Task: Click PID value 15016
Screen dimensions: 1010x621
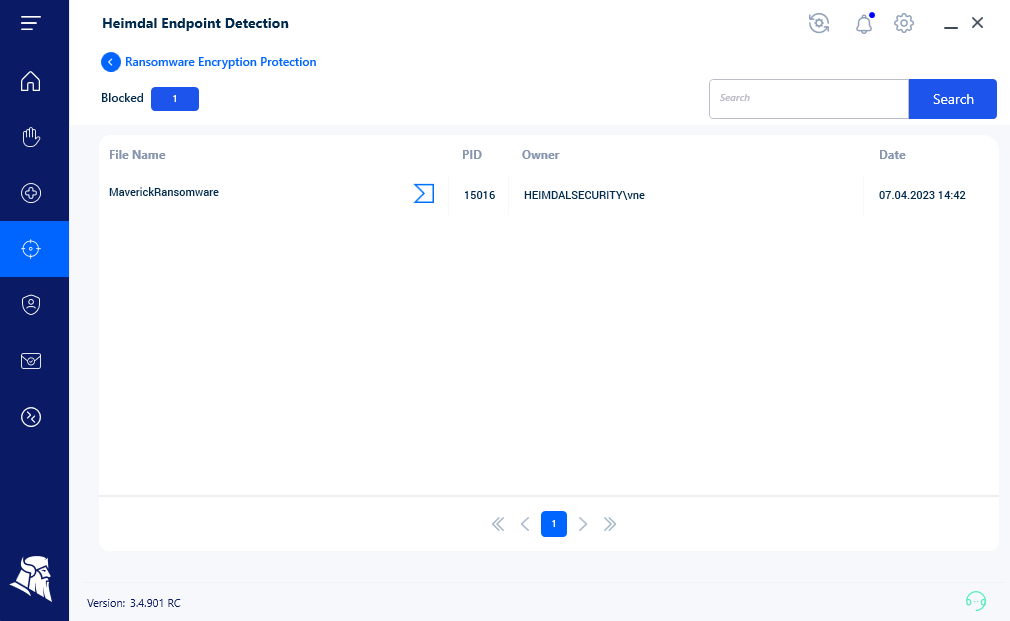Action: point(479,195)
